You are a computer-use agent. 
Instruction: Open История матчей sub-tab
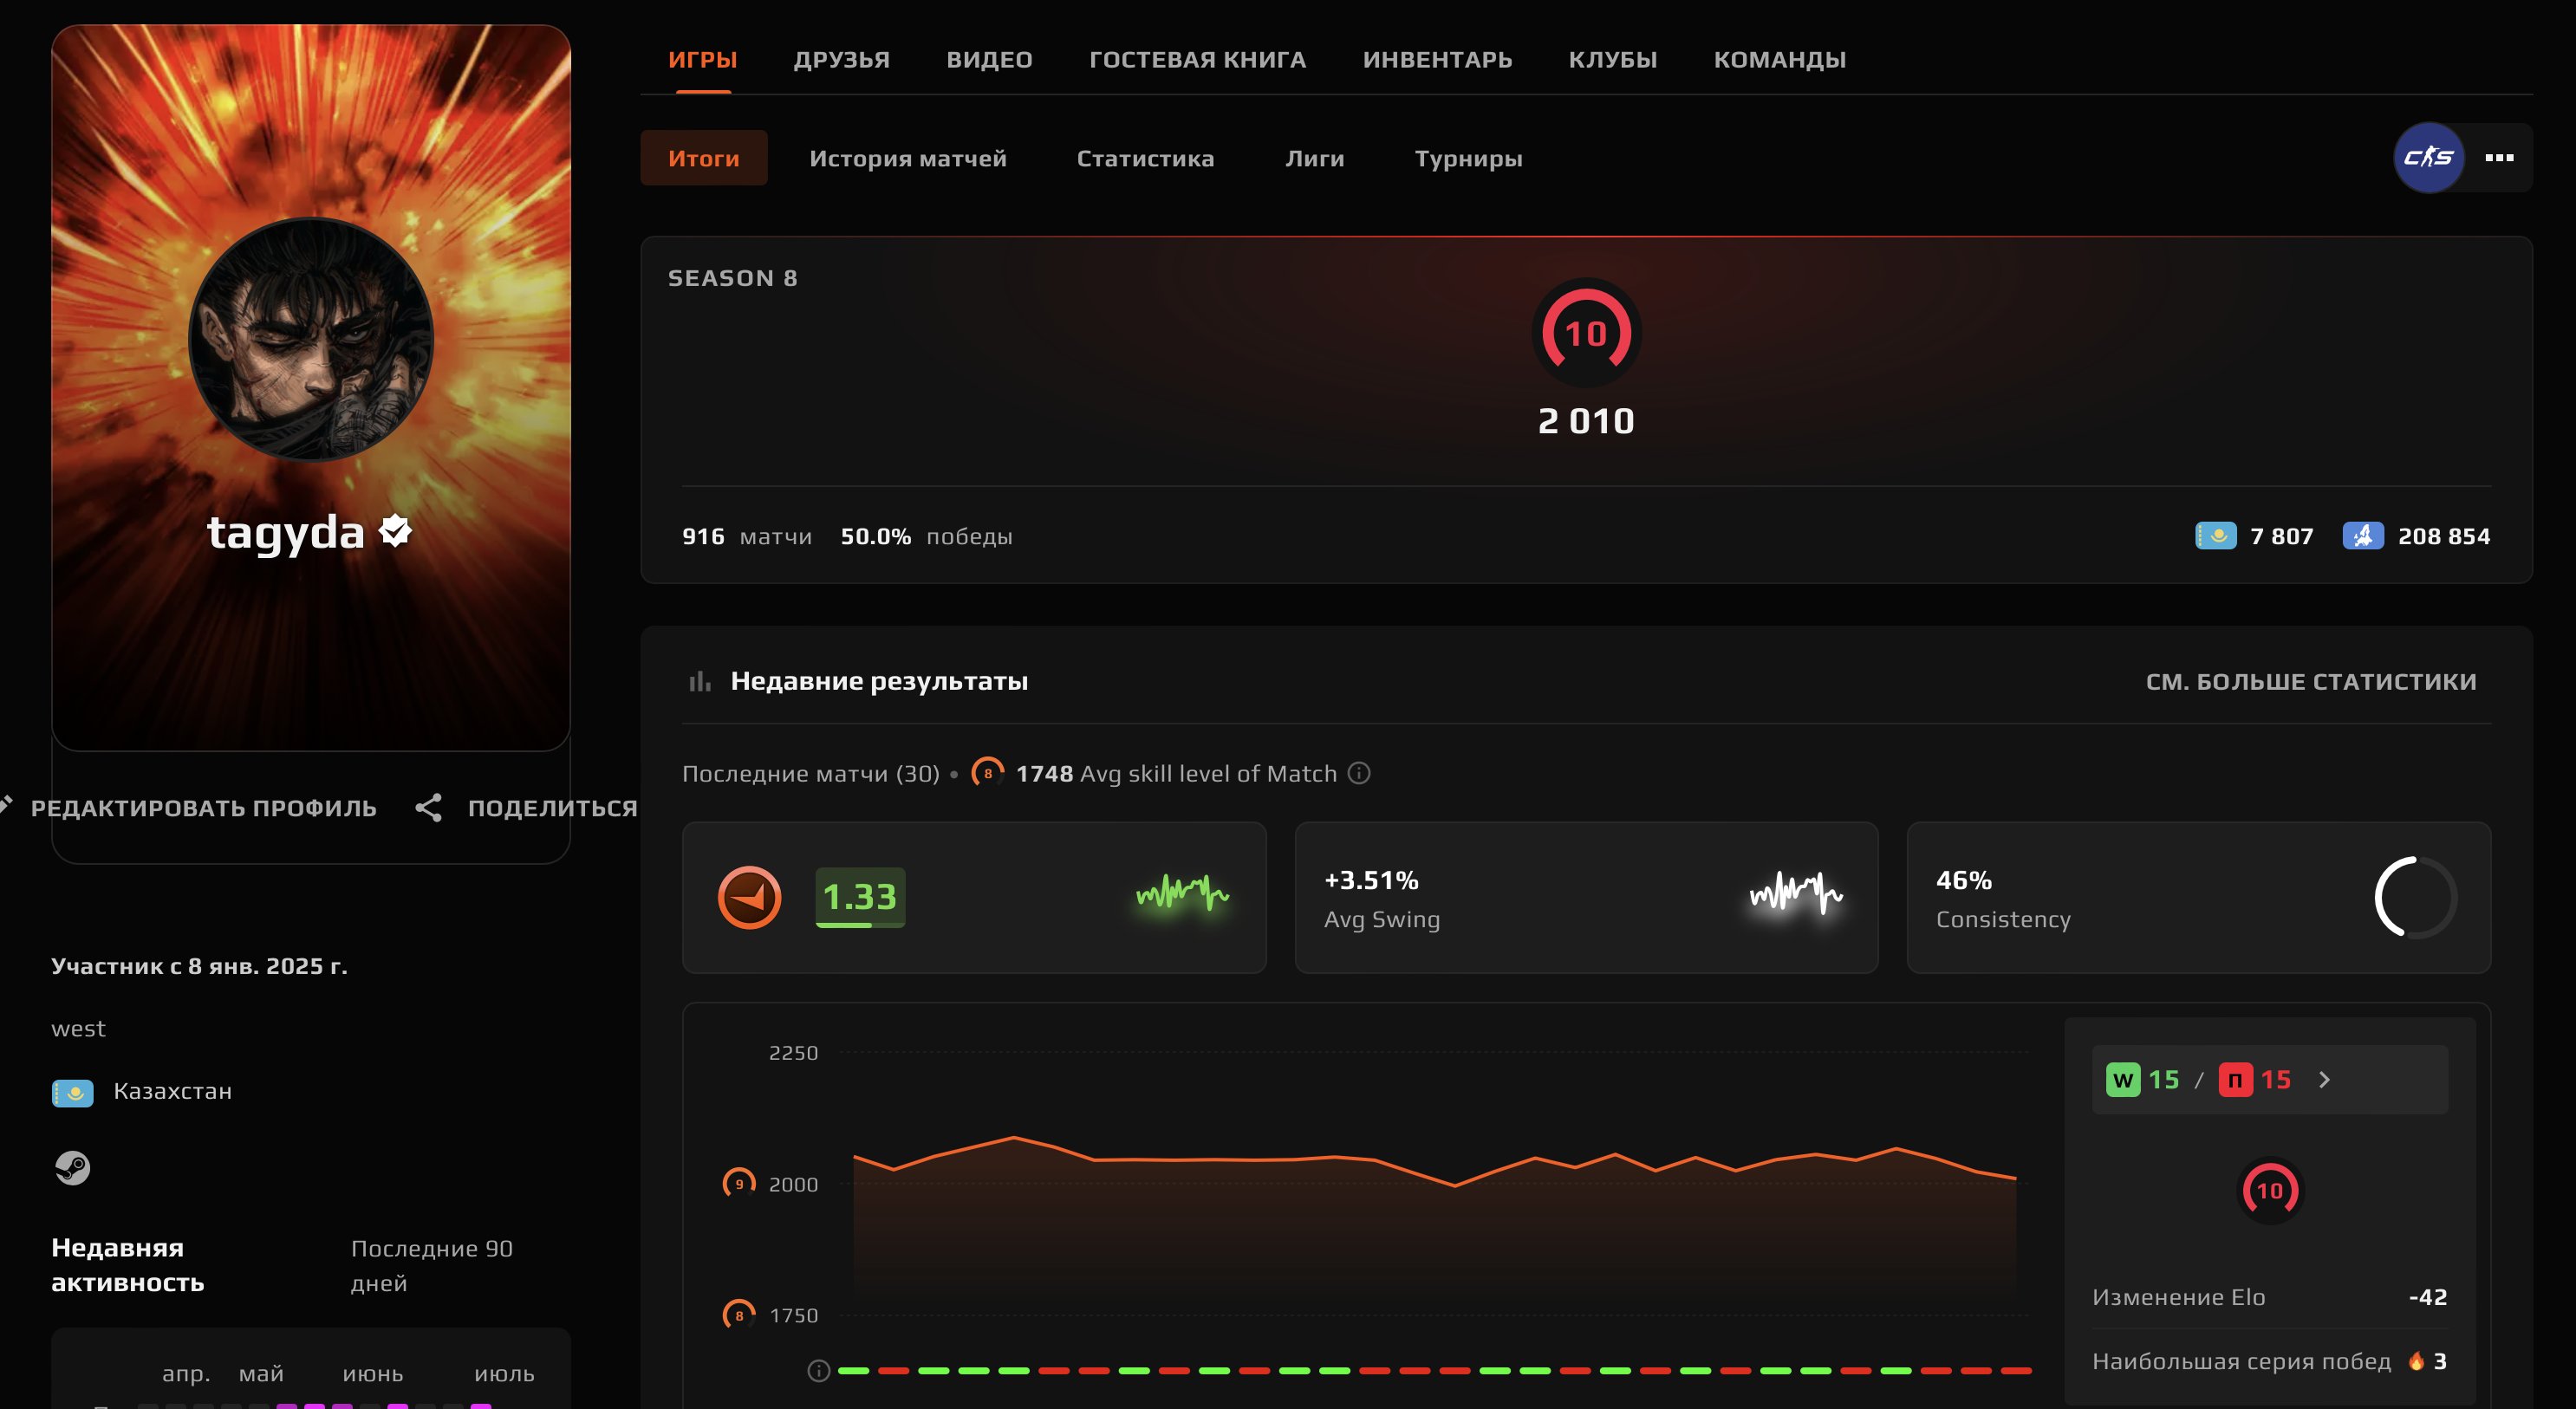coord(907,158)
